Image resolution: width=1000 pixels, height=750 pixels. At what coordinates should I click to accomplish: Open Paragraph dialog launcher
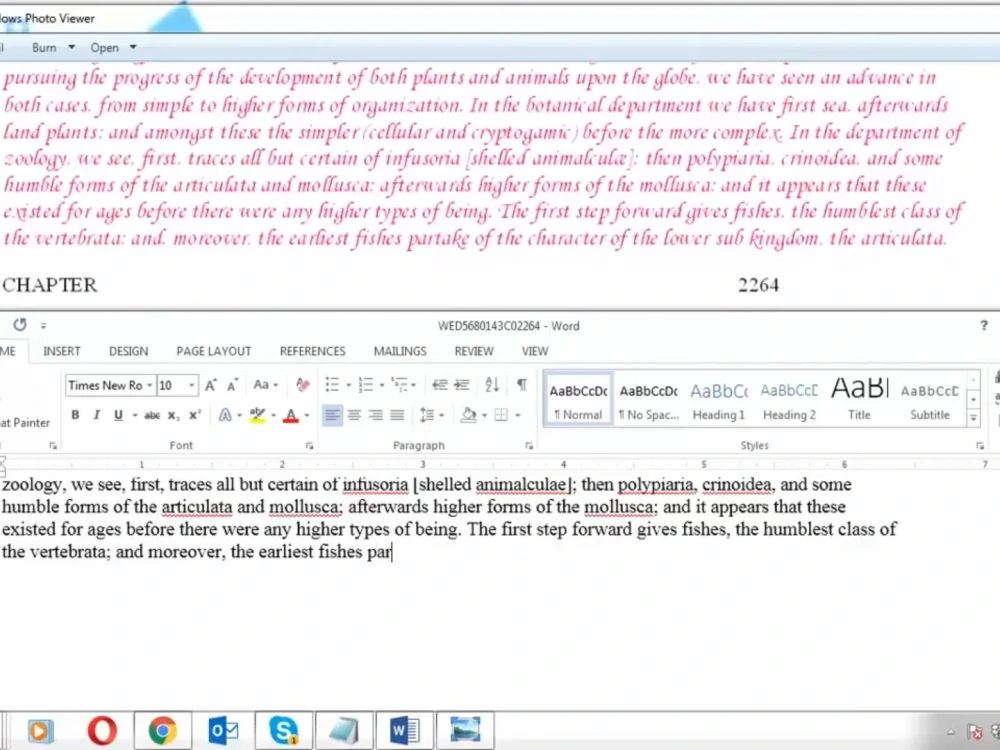tap(529, 446)
